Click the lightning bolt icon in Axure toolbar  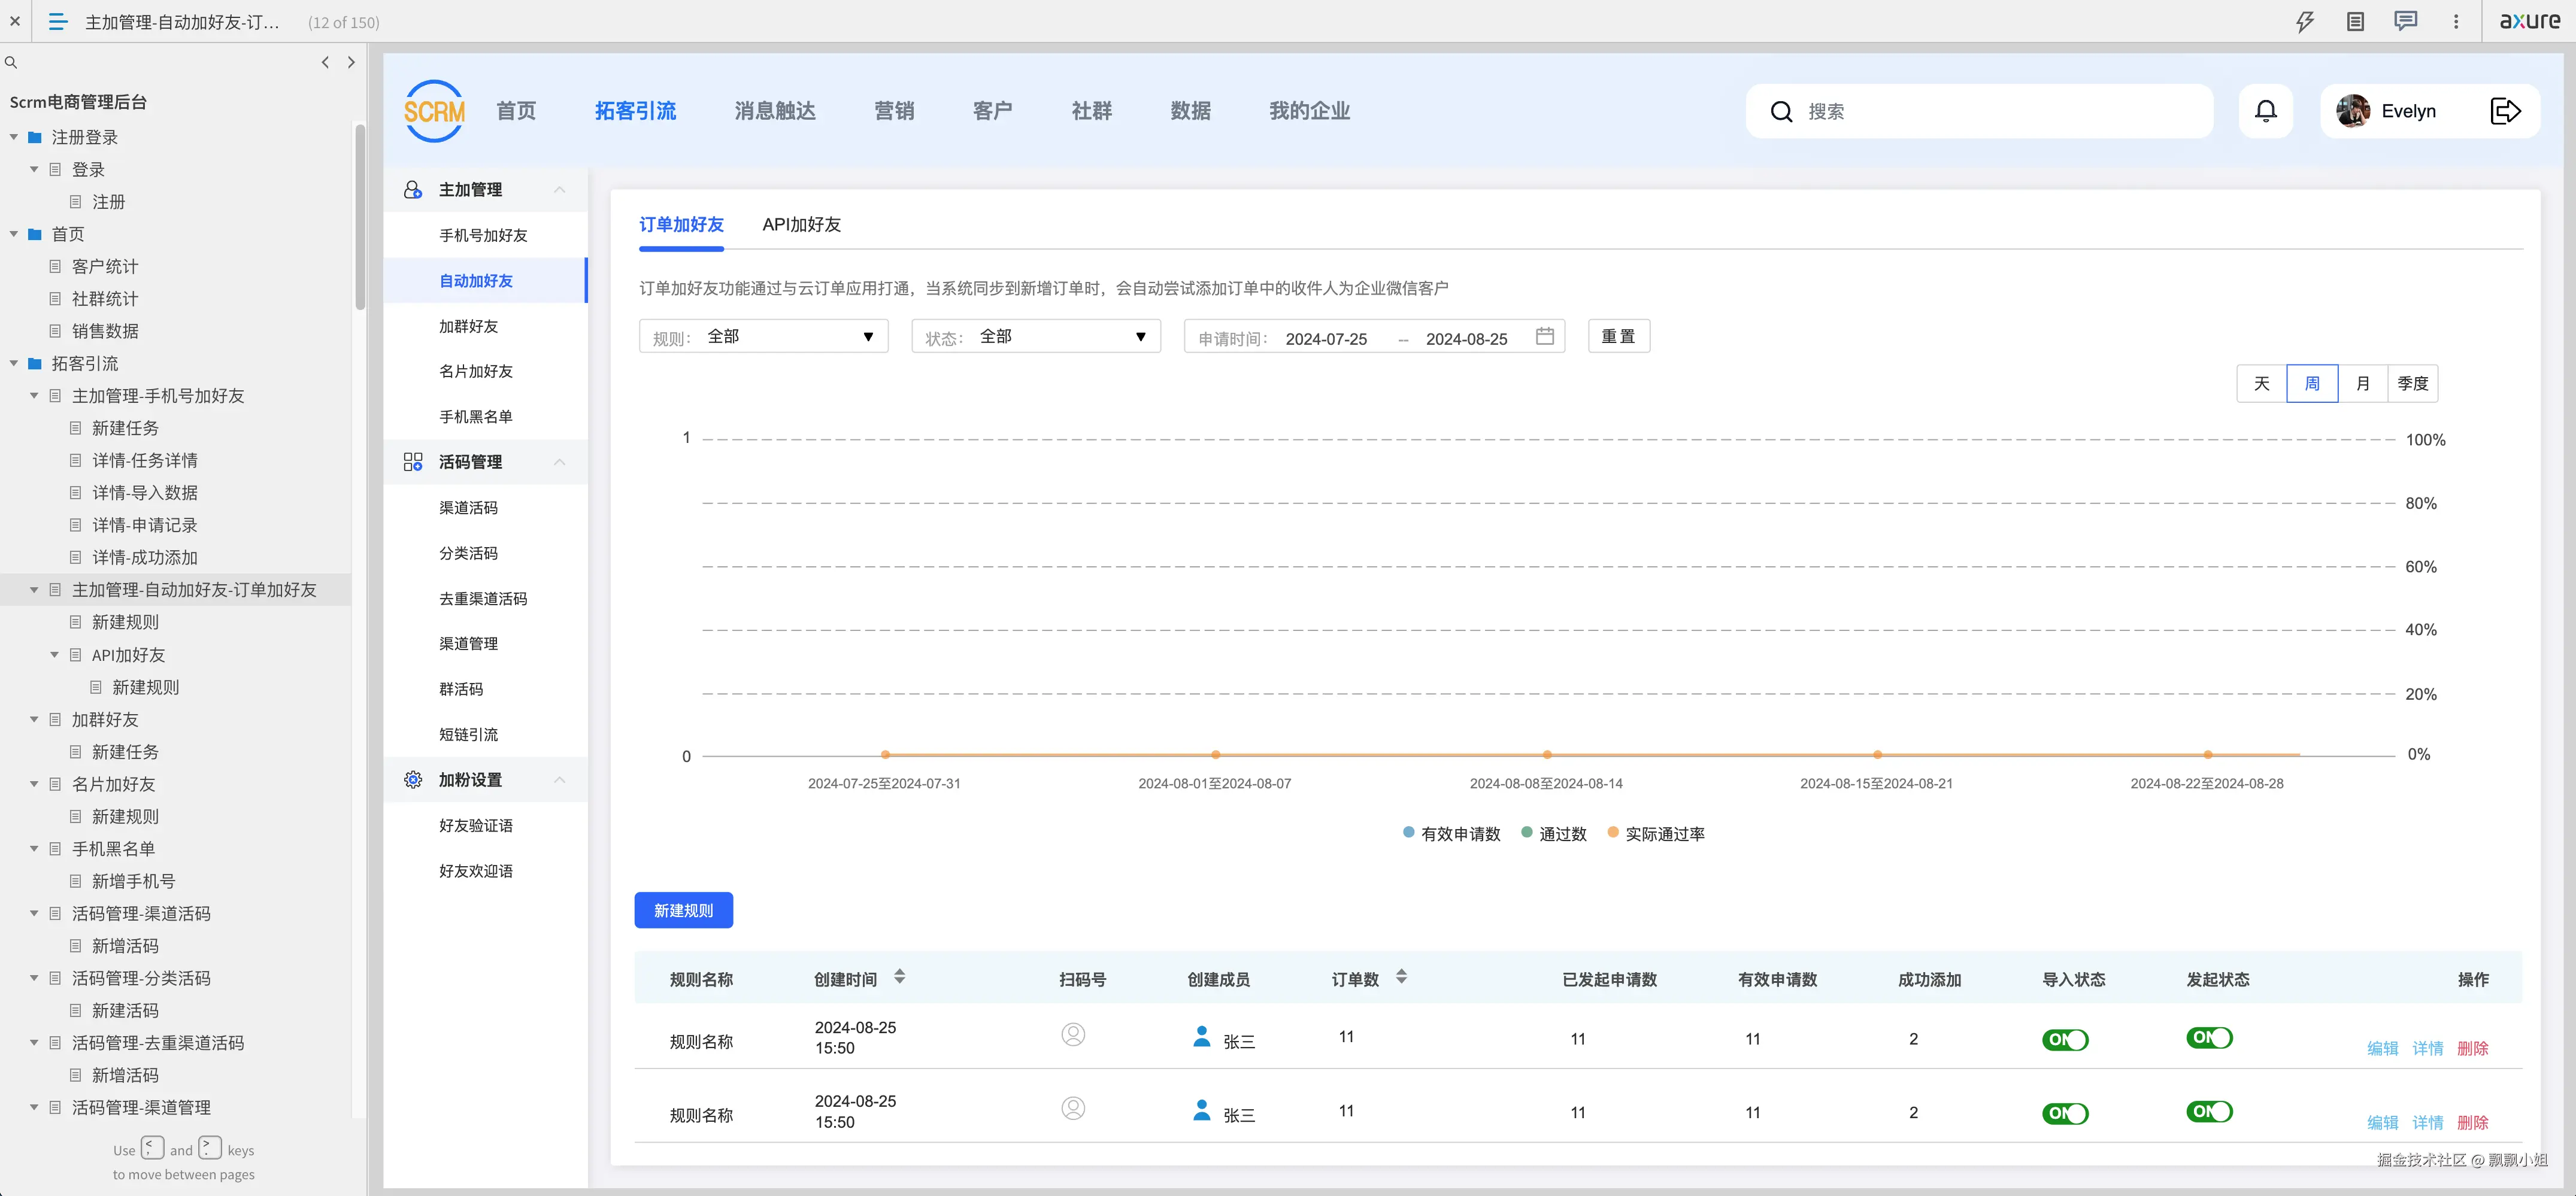coord(2305,21)
